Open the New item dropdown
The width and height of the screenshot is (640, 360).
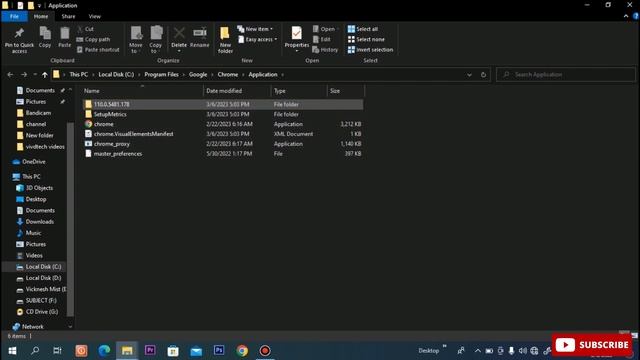pyautogui.click(x=255, y=29)
